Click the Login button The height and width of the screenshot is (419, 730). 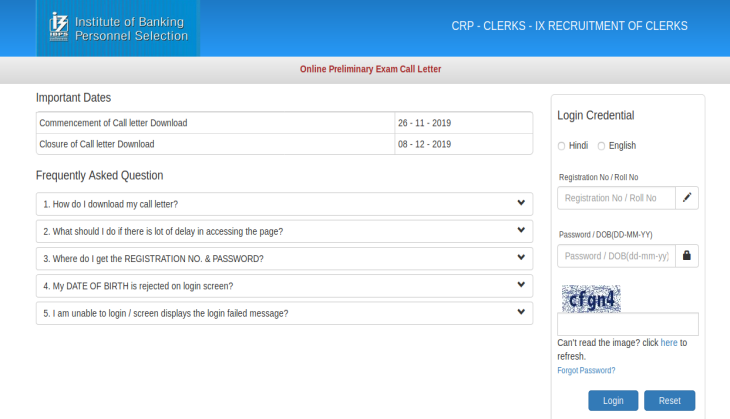pyautogui.click(x=613, y=400)
